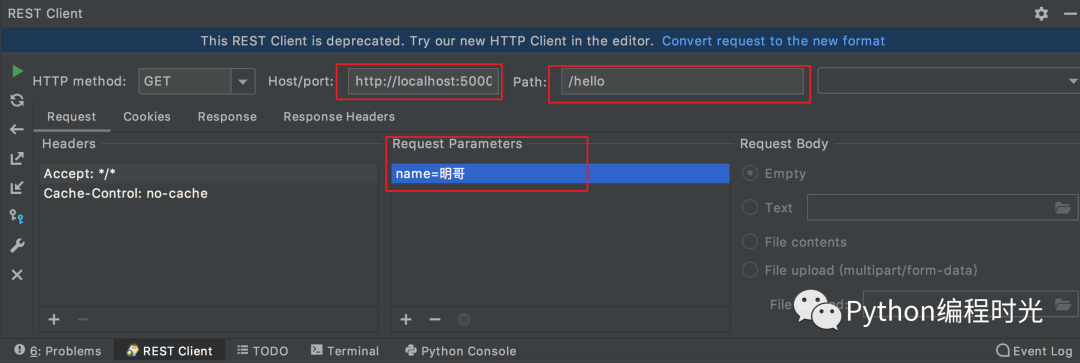This screenshot has height=363, width=1080.
Task: Switch to the Cookies tab
Action: click(x=147, y=116)
